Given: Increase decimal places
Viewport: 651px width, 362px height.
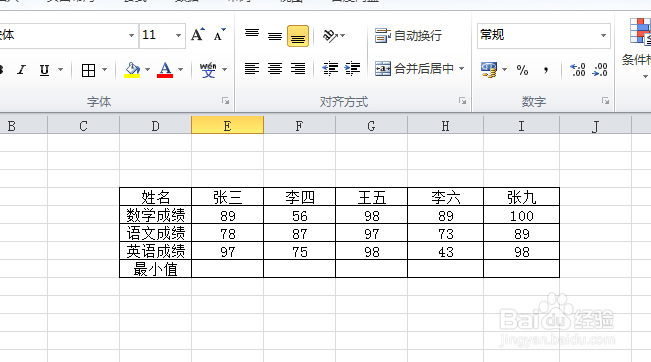Looking at the screenshot, I should [x=578, y=70].
